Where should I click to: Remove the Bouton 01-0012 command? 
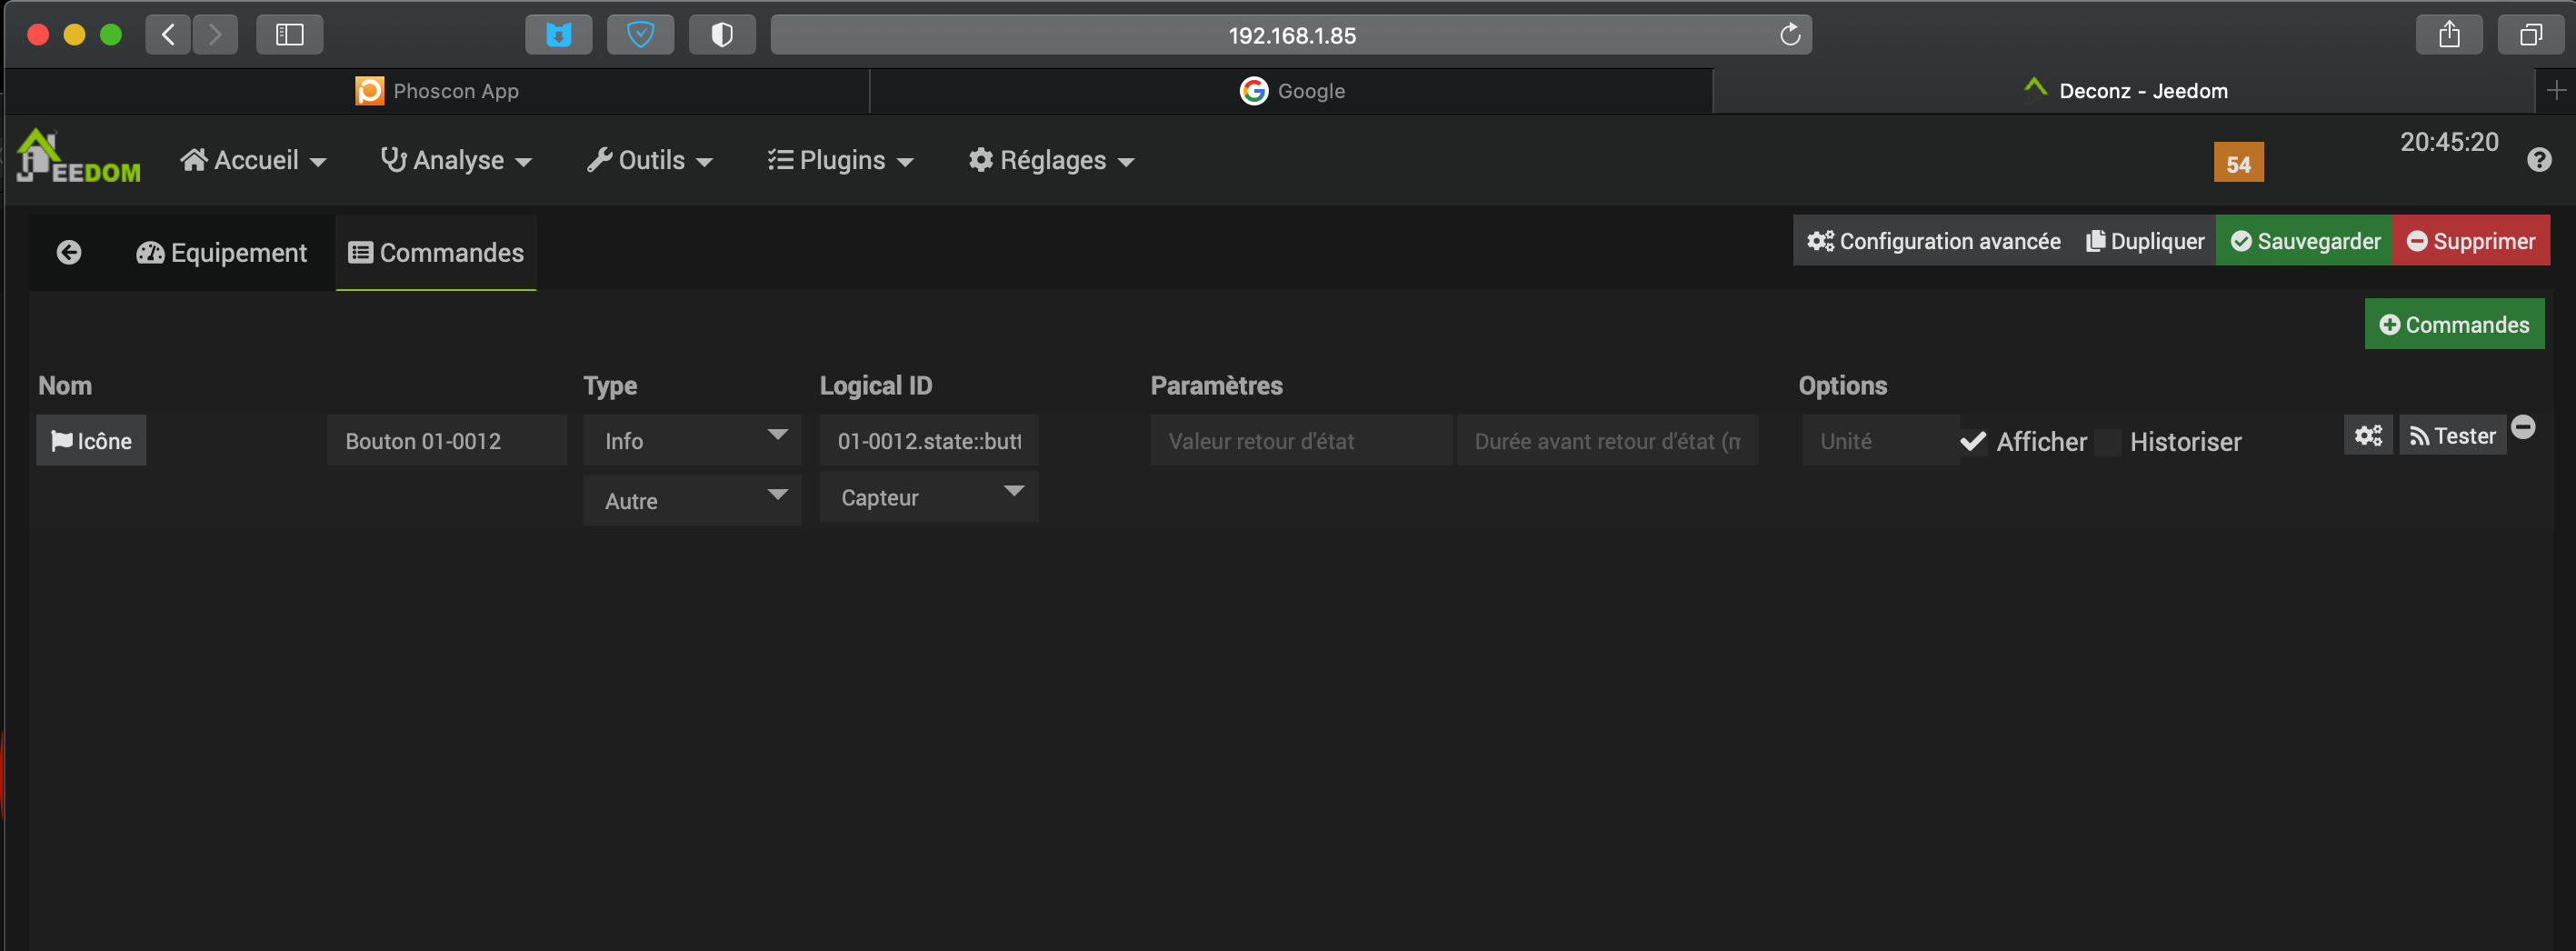click(x=2523, y=427)
